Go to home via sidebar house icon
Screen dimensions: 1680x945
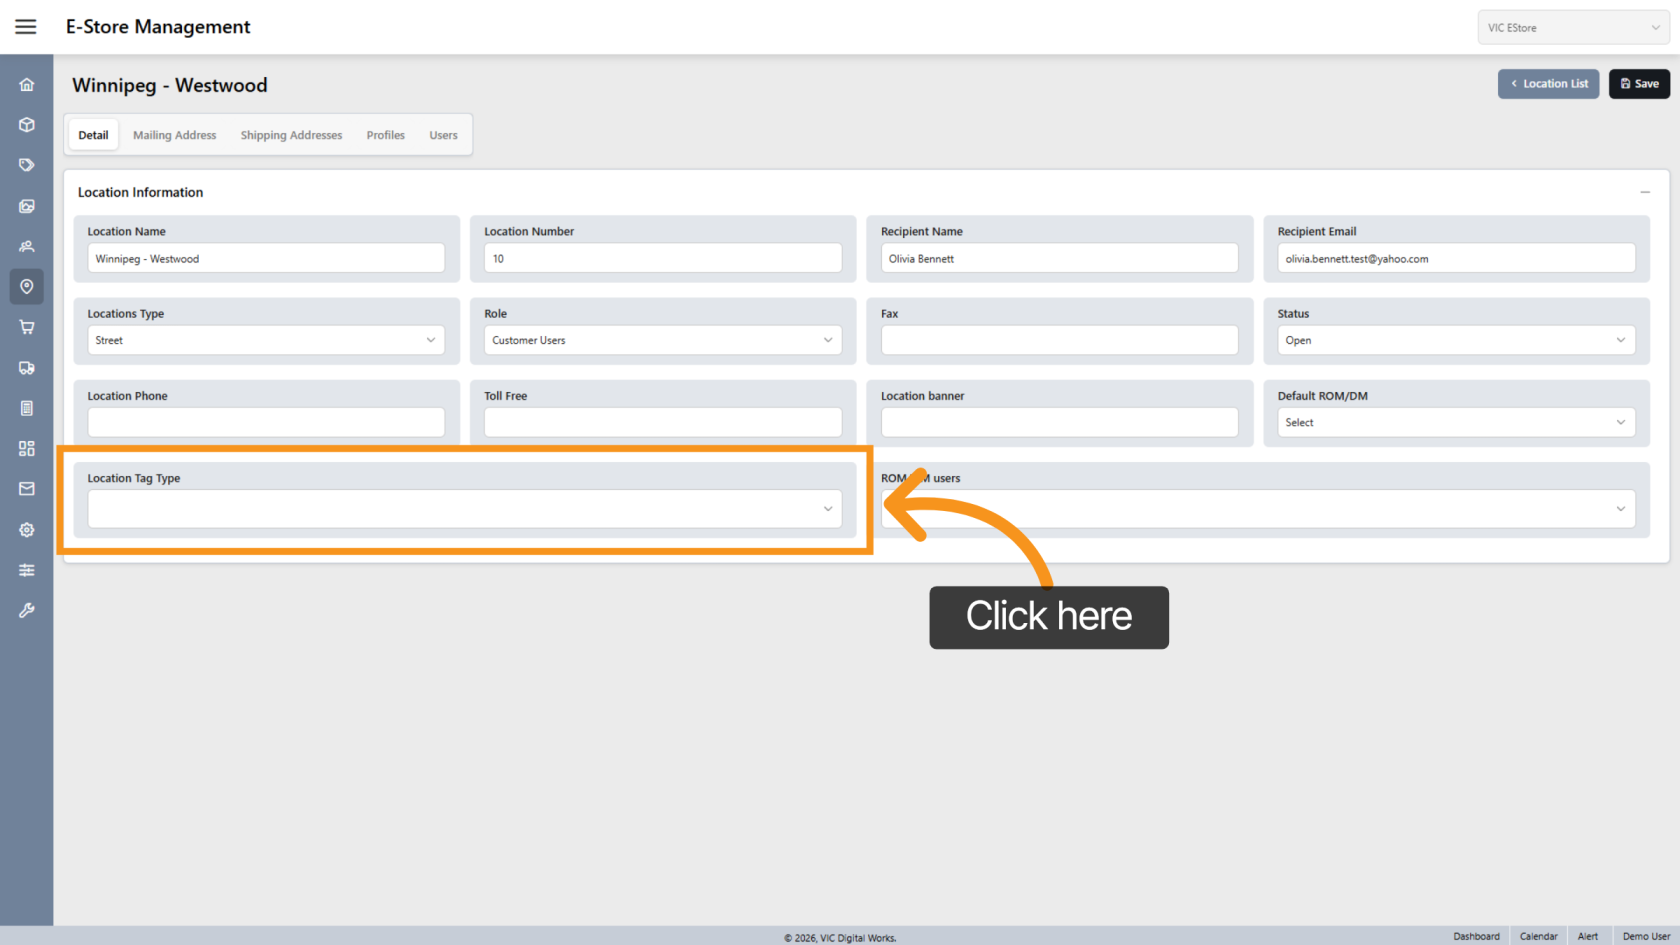pyautogui.click(x=27, y=85)
